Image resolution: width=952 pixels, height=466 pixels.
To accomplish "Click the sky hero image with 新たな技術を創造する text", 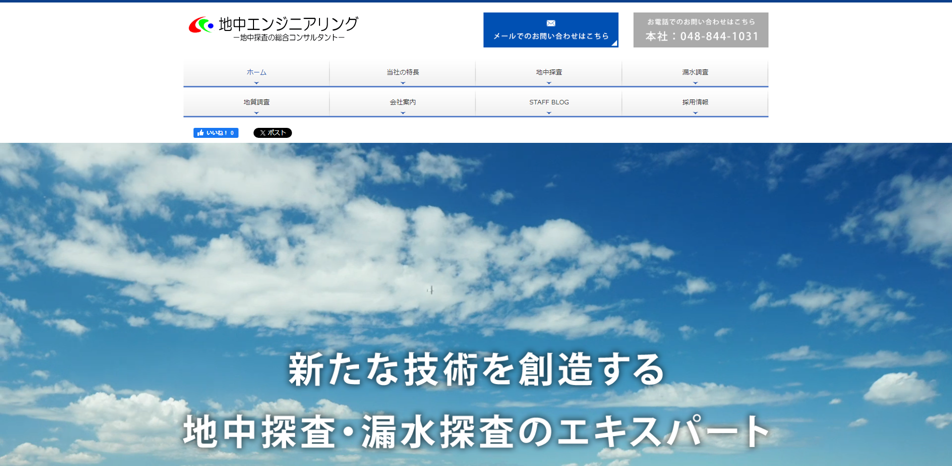I will pos(476,300).
